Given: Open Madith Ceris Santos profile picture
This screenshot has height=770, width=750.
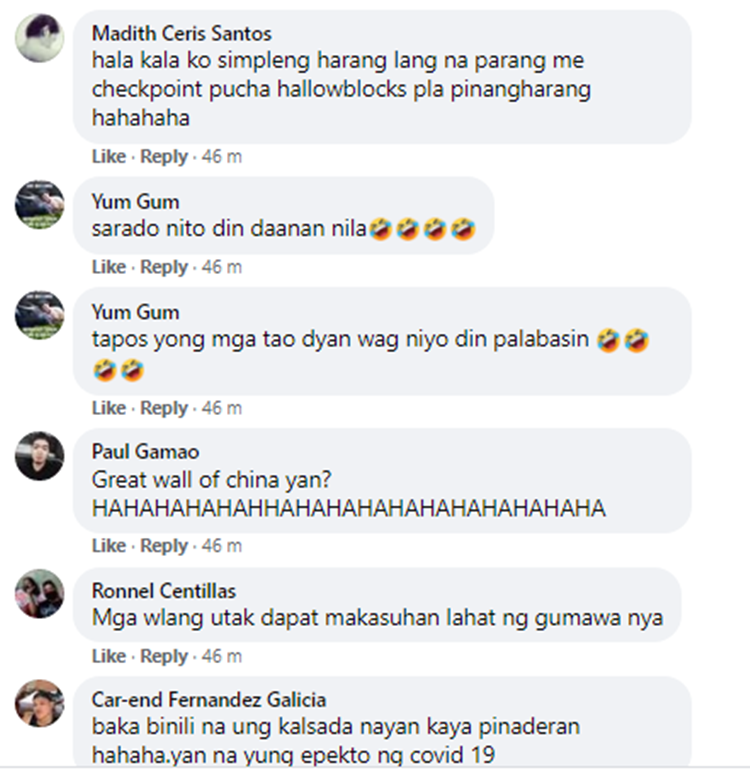Looking at the screenshot, I should click(39, 38).
